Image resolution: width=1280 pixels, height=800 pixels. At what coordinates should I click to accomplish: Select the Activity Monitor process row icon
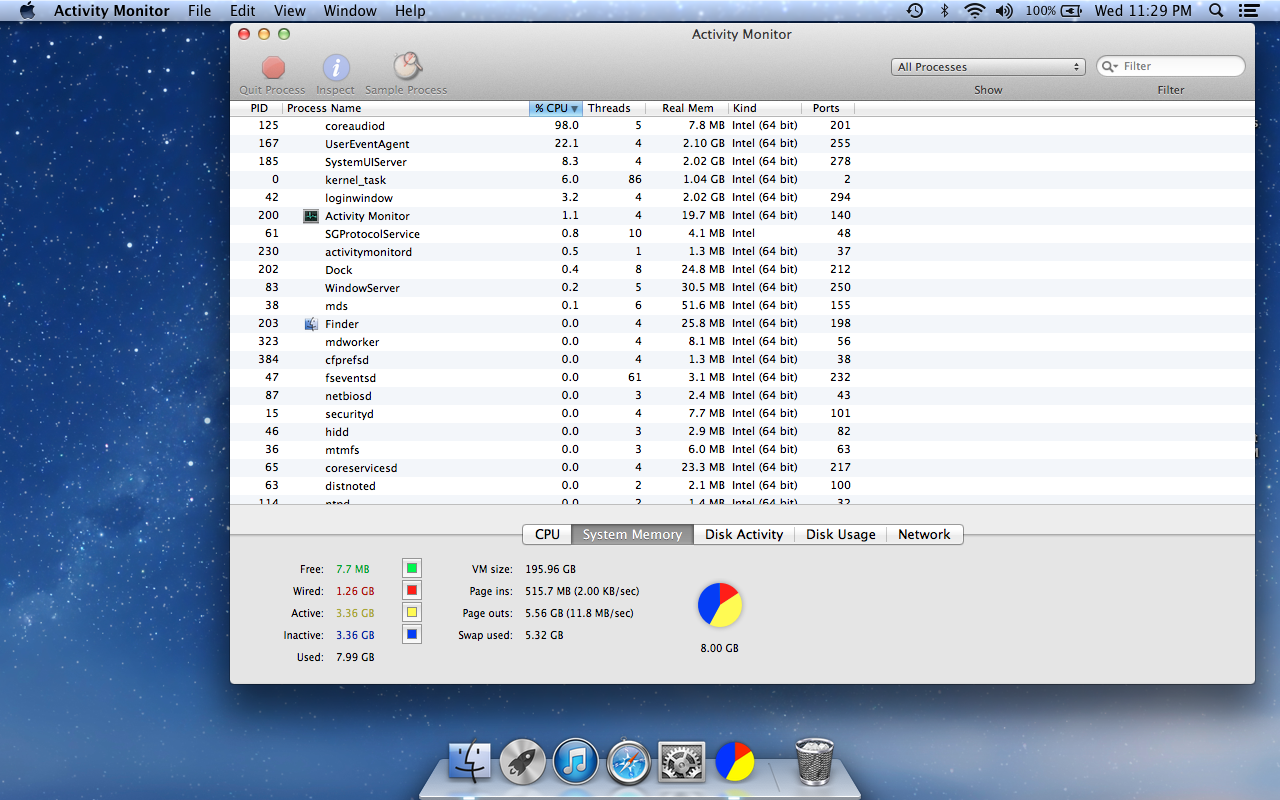[311, 216]
